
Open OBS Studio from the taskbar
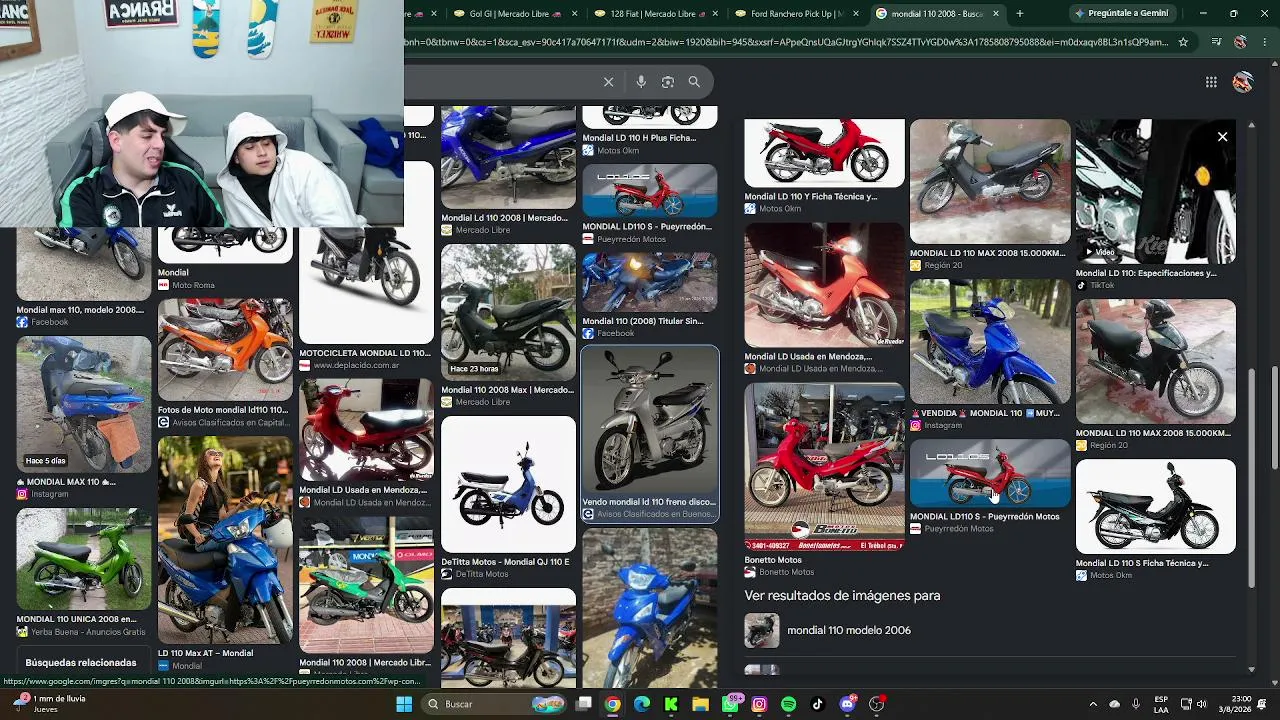[x=877, y=704]
